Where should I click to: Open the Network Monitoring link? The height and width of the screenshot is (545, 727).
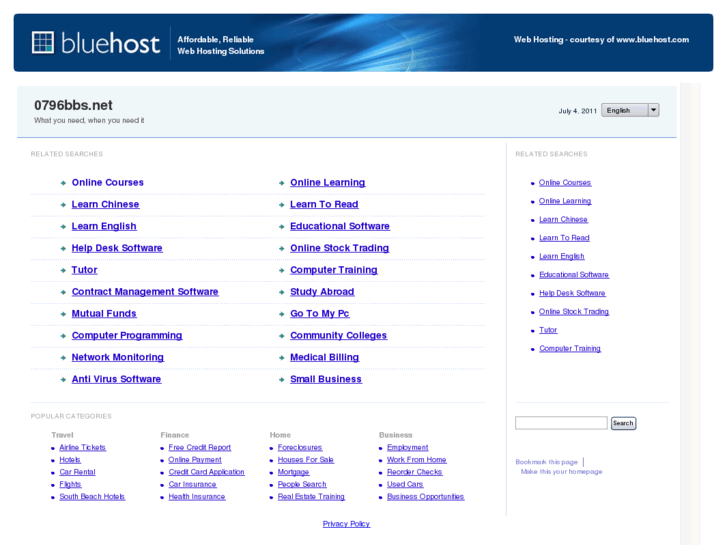pos(117,357)
